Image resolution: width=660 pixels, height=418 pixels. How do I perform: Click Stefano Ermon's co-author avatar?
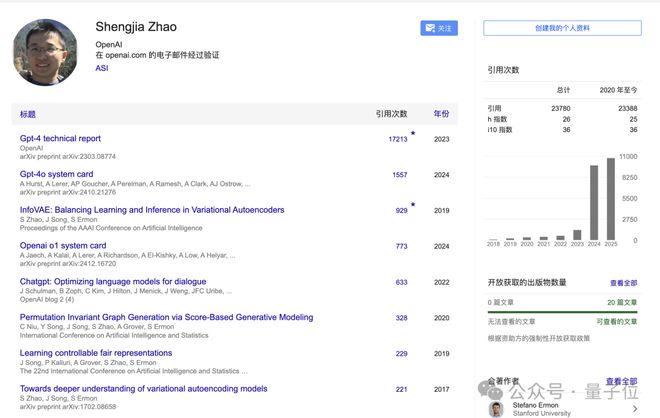(x=496, y=408)
